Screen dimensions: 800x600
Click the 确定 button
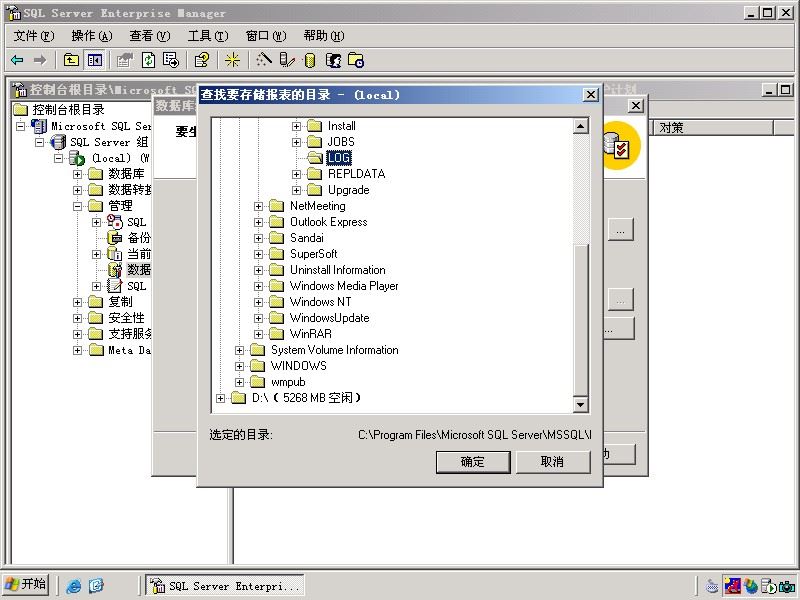tap(473, 462)
